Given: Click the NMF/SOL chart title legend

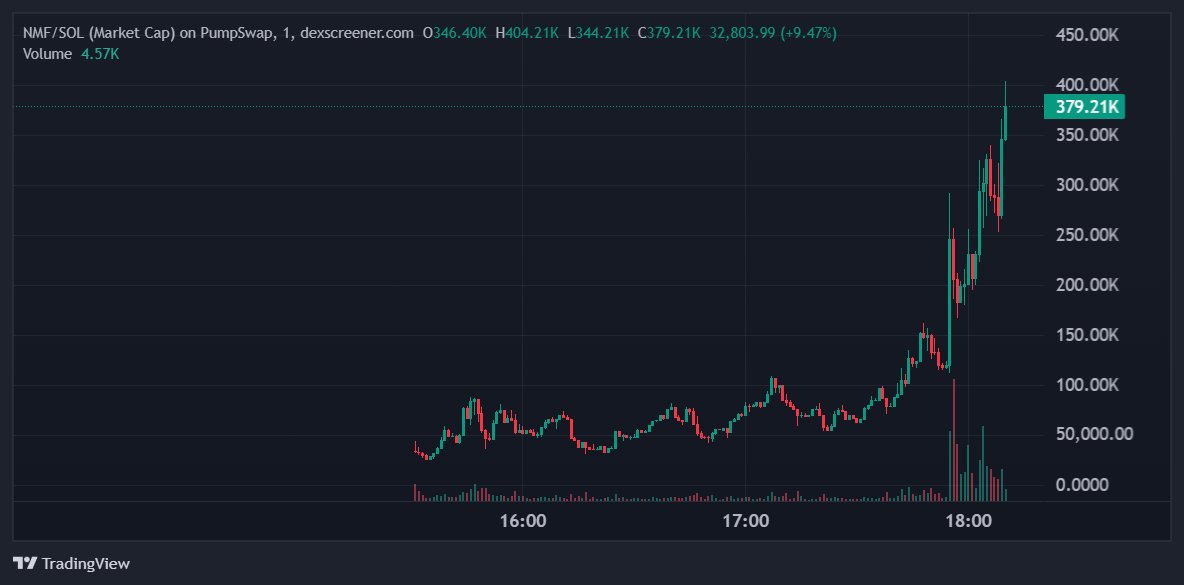Looking at the screenshot, I should 218,33.
